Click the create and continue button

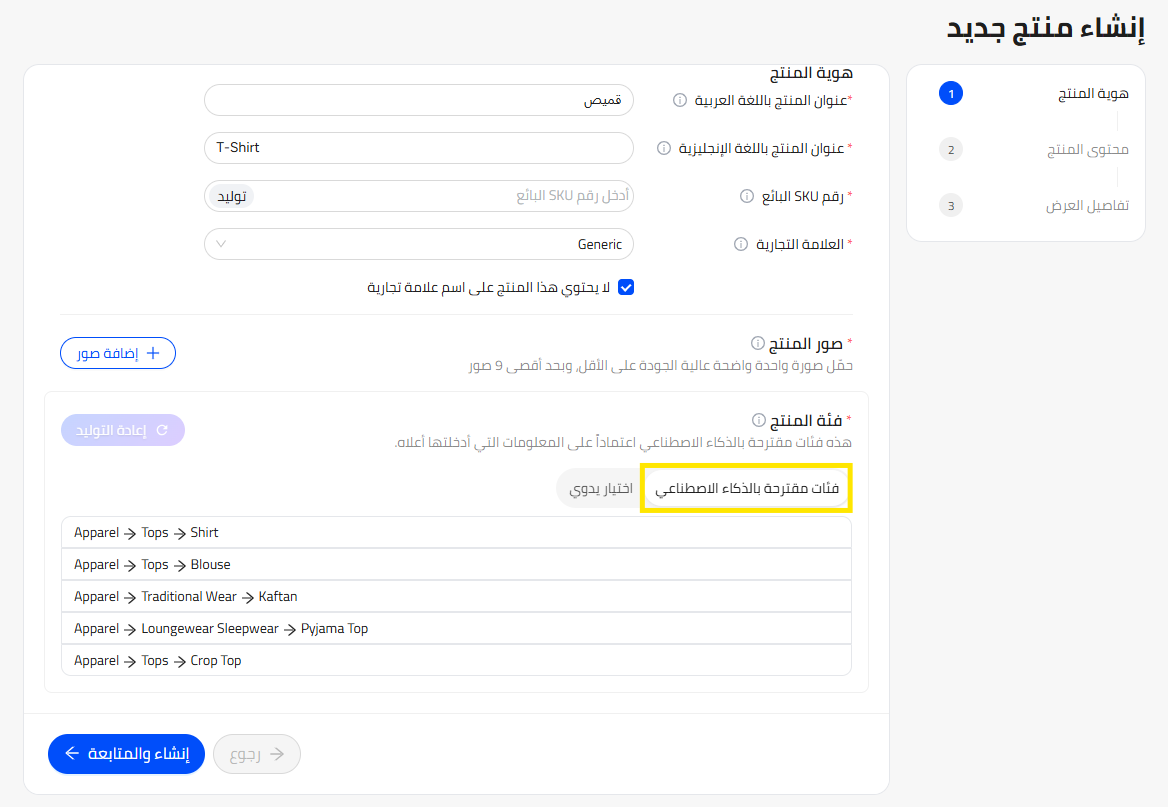[126, 754]
